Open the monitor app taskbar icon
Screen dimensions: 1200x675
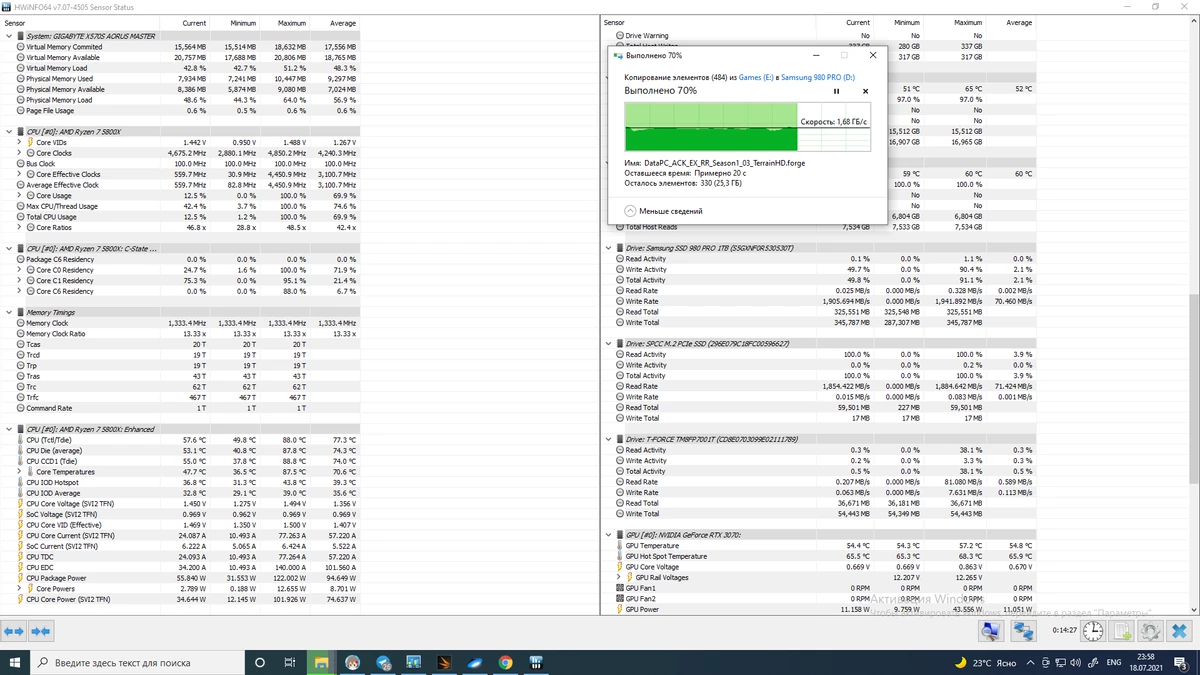[x=414, y=662]
